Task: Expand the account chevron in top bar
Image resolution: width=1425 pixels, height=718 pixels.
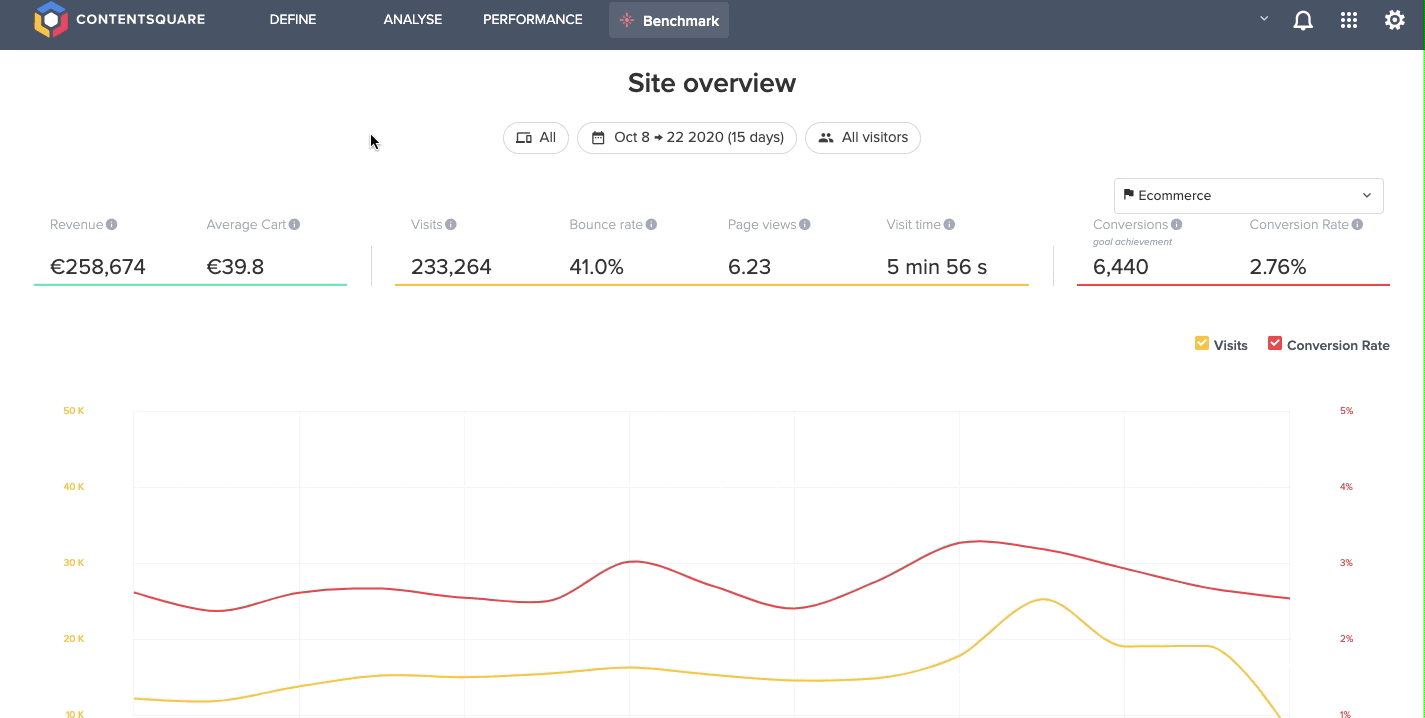Action: coord(1264,18)
